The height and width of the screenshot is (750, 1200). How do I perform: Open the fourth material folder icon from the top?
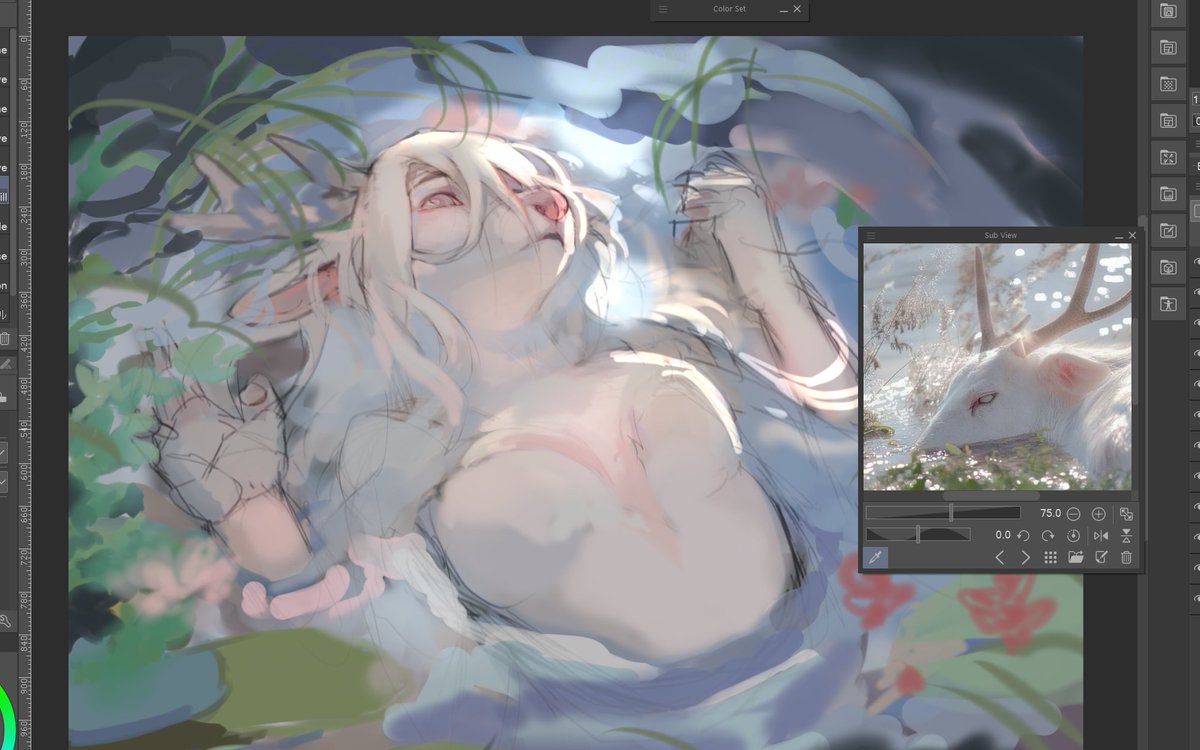1168,121
